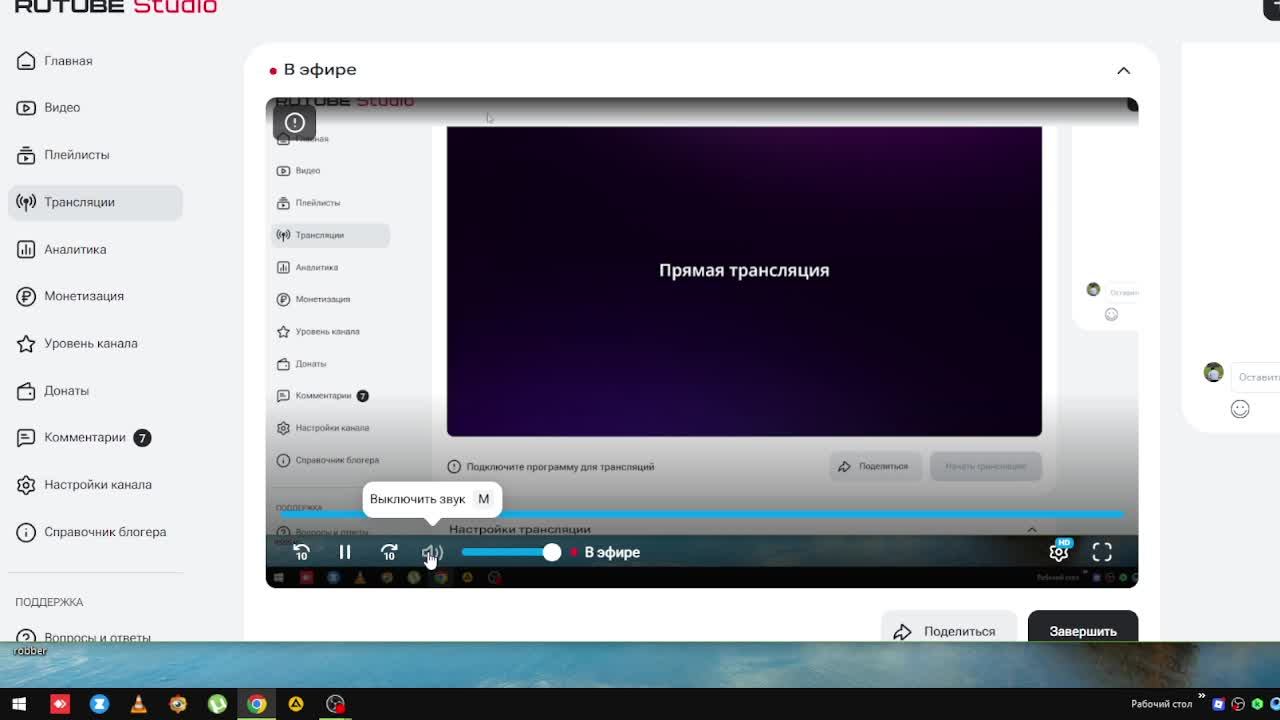Click the Донаты wallet icon
This screenshot has height=720, width=1280.
pyautogui.click(x=26, y=391)
